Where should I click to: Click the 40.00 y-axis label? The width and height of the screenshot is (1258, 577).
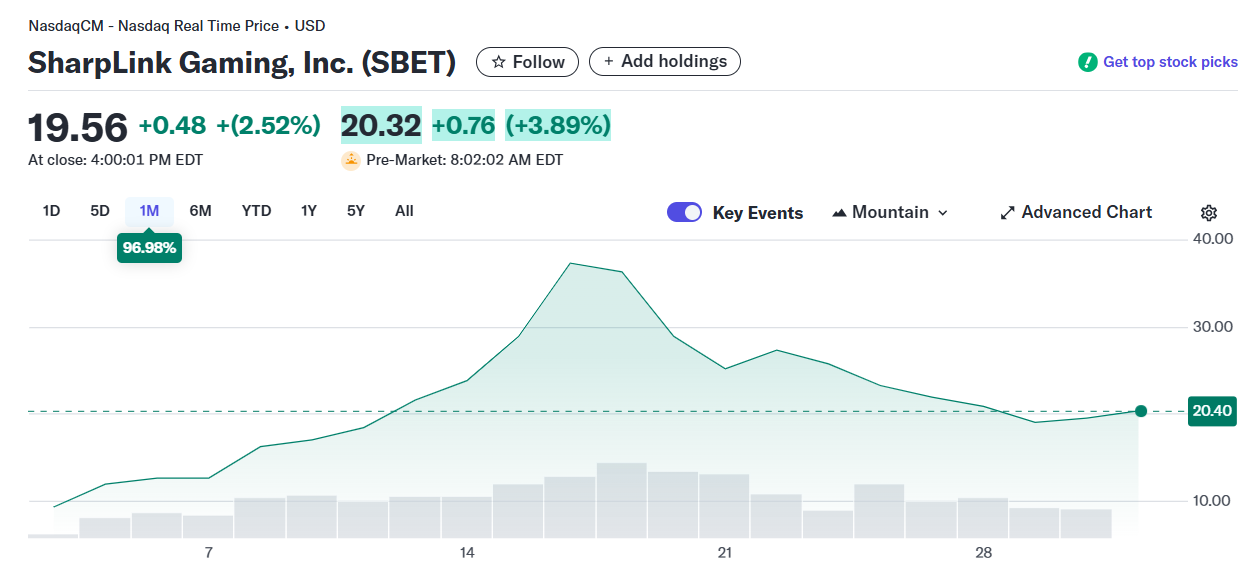pos(1211,239)
